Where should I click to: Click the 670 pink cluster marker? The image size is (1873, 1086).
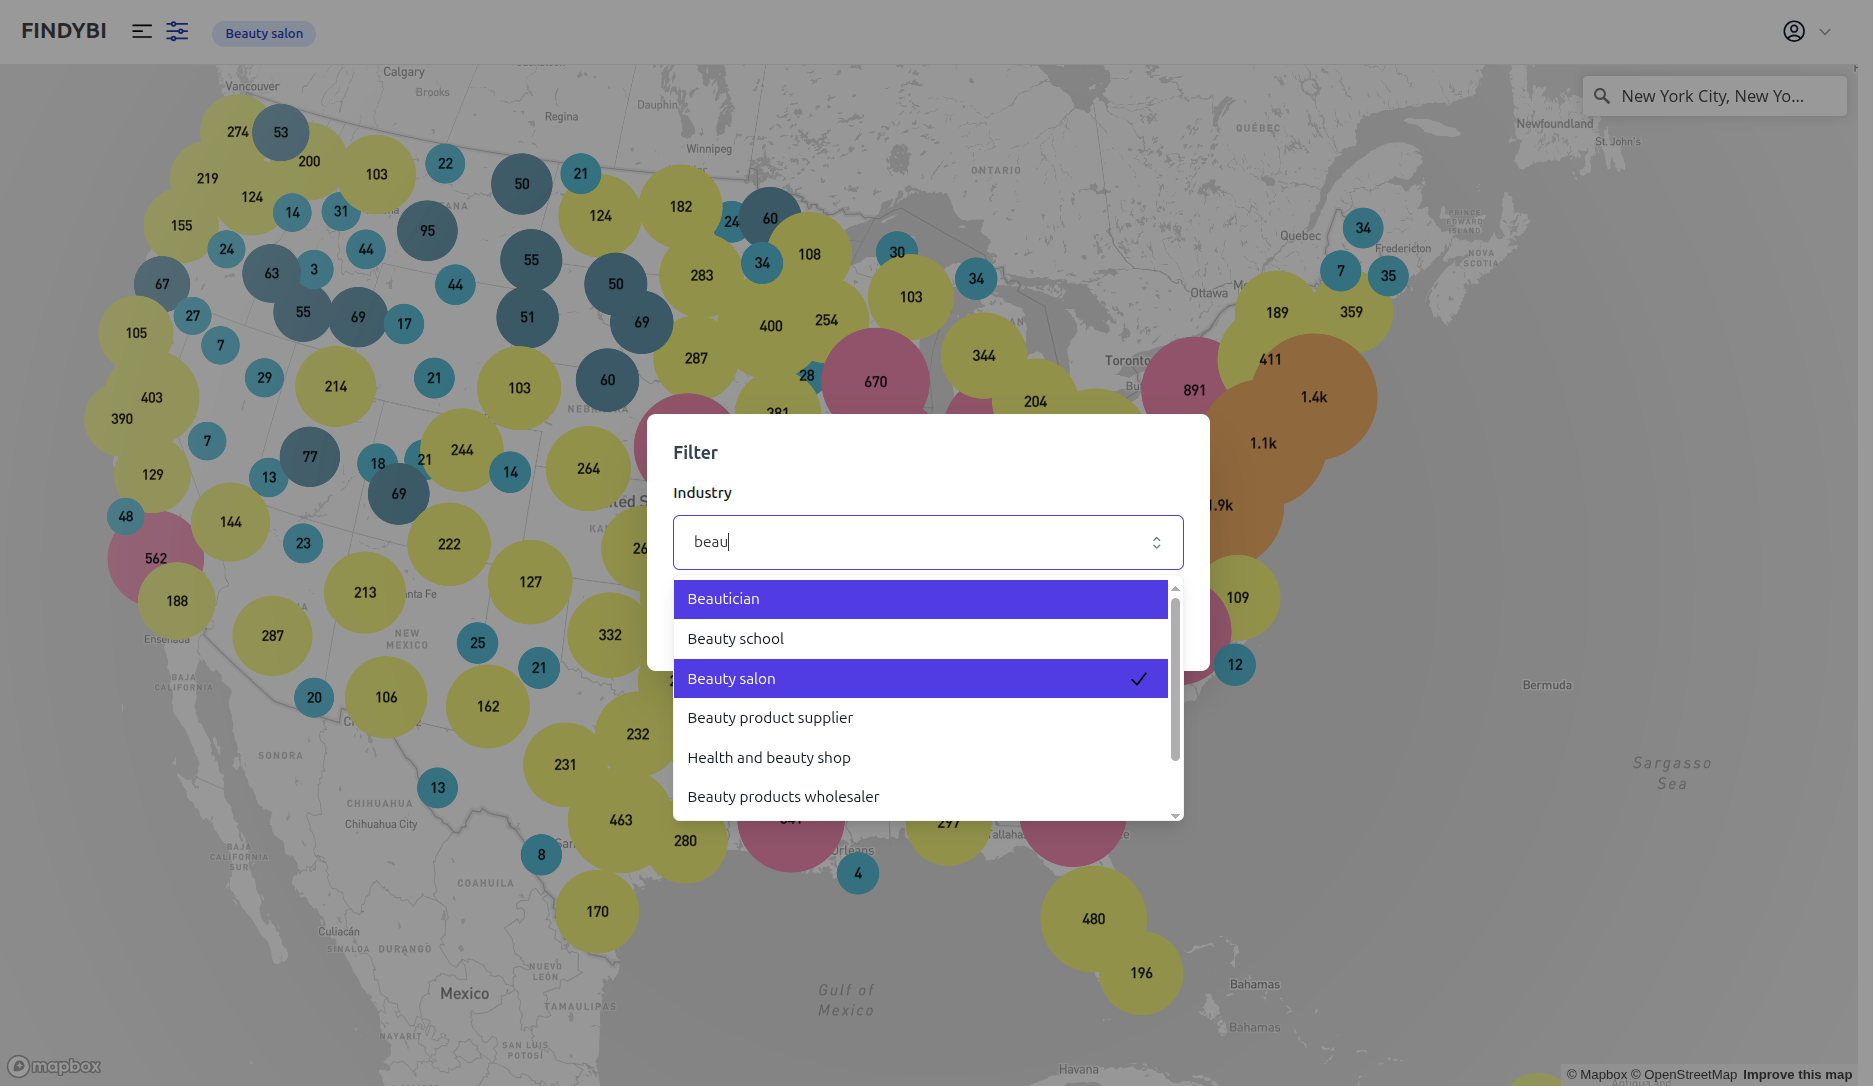click(876, 382)
